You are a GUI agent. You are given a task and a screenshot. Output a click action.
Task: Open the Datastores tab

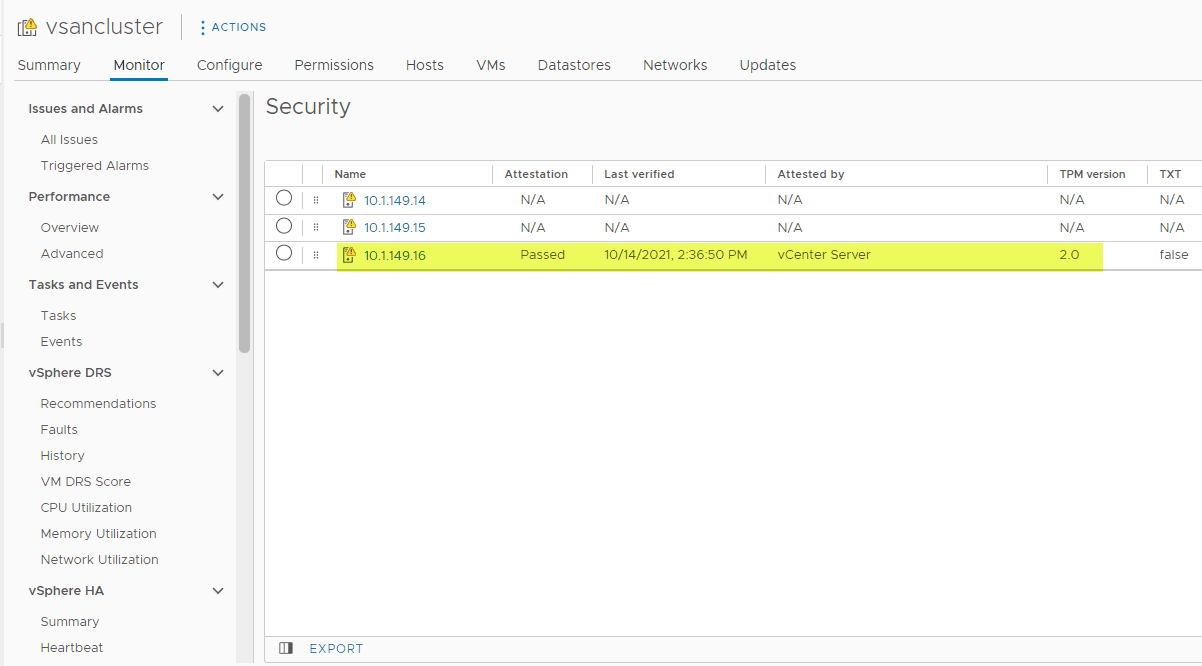(574, 65)
